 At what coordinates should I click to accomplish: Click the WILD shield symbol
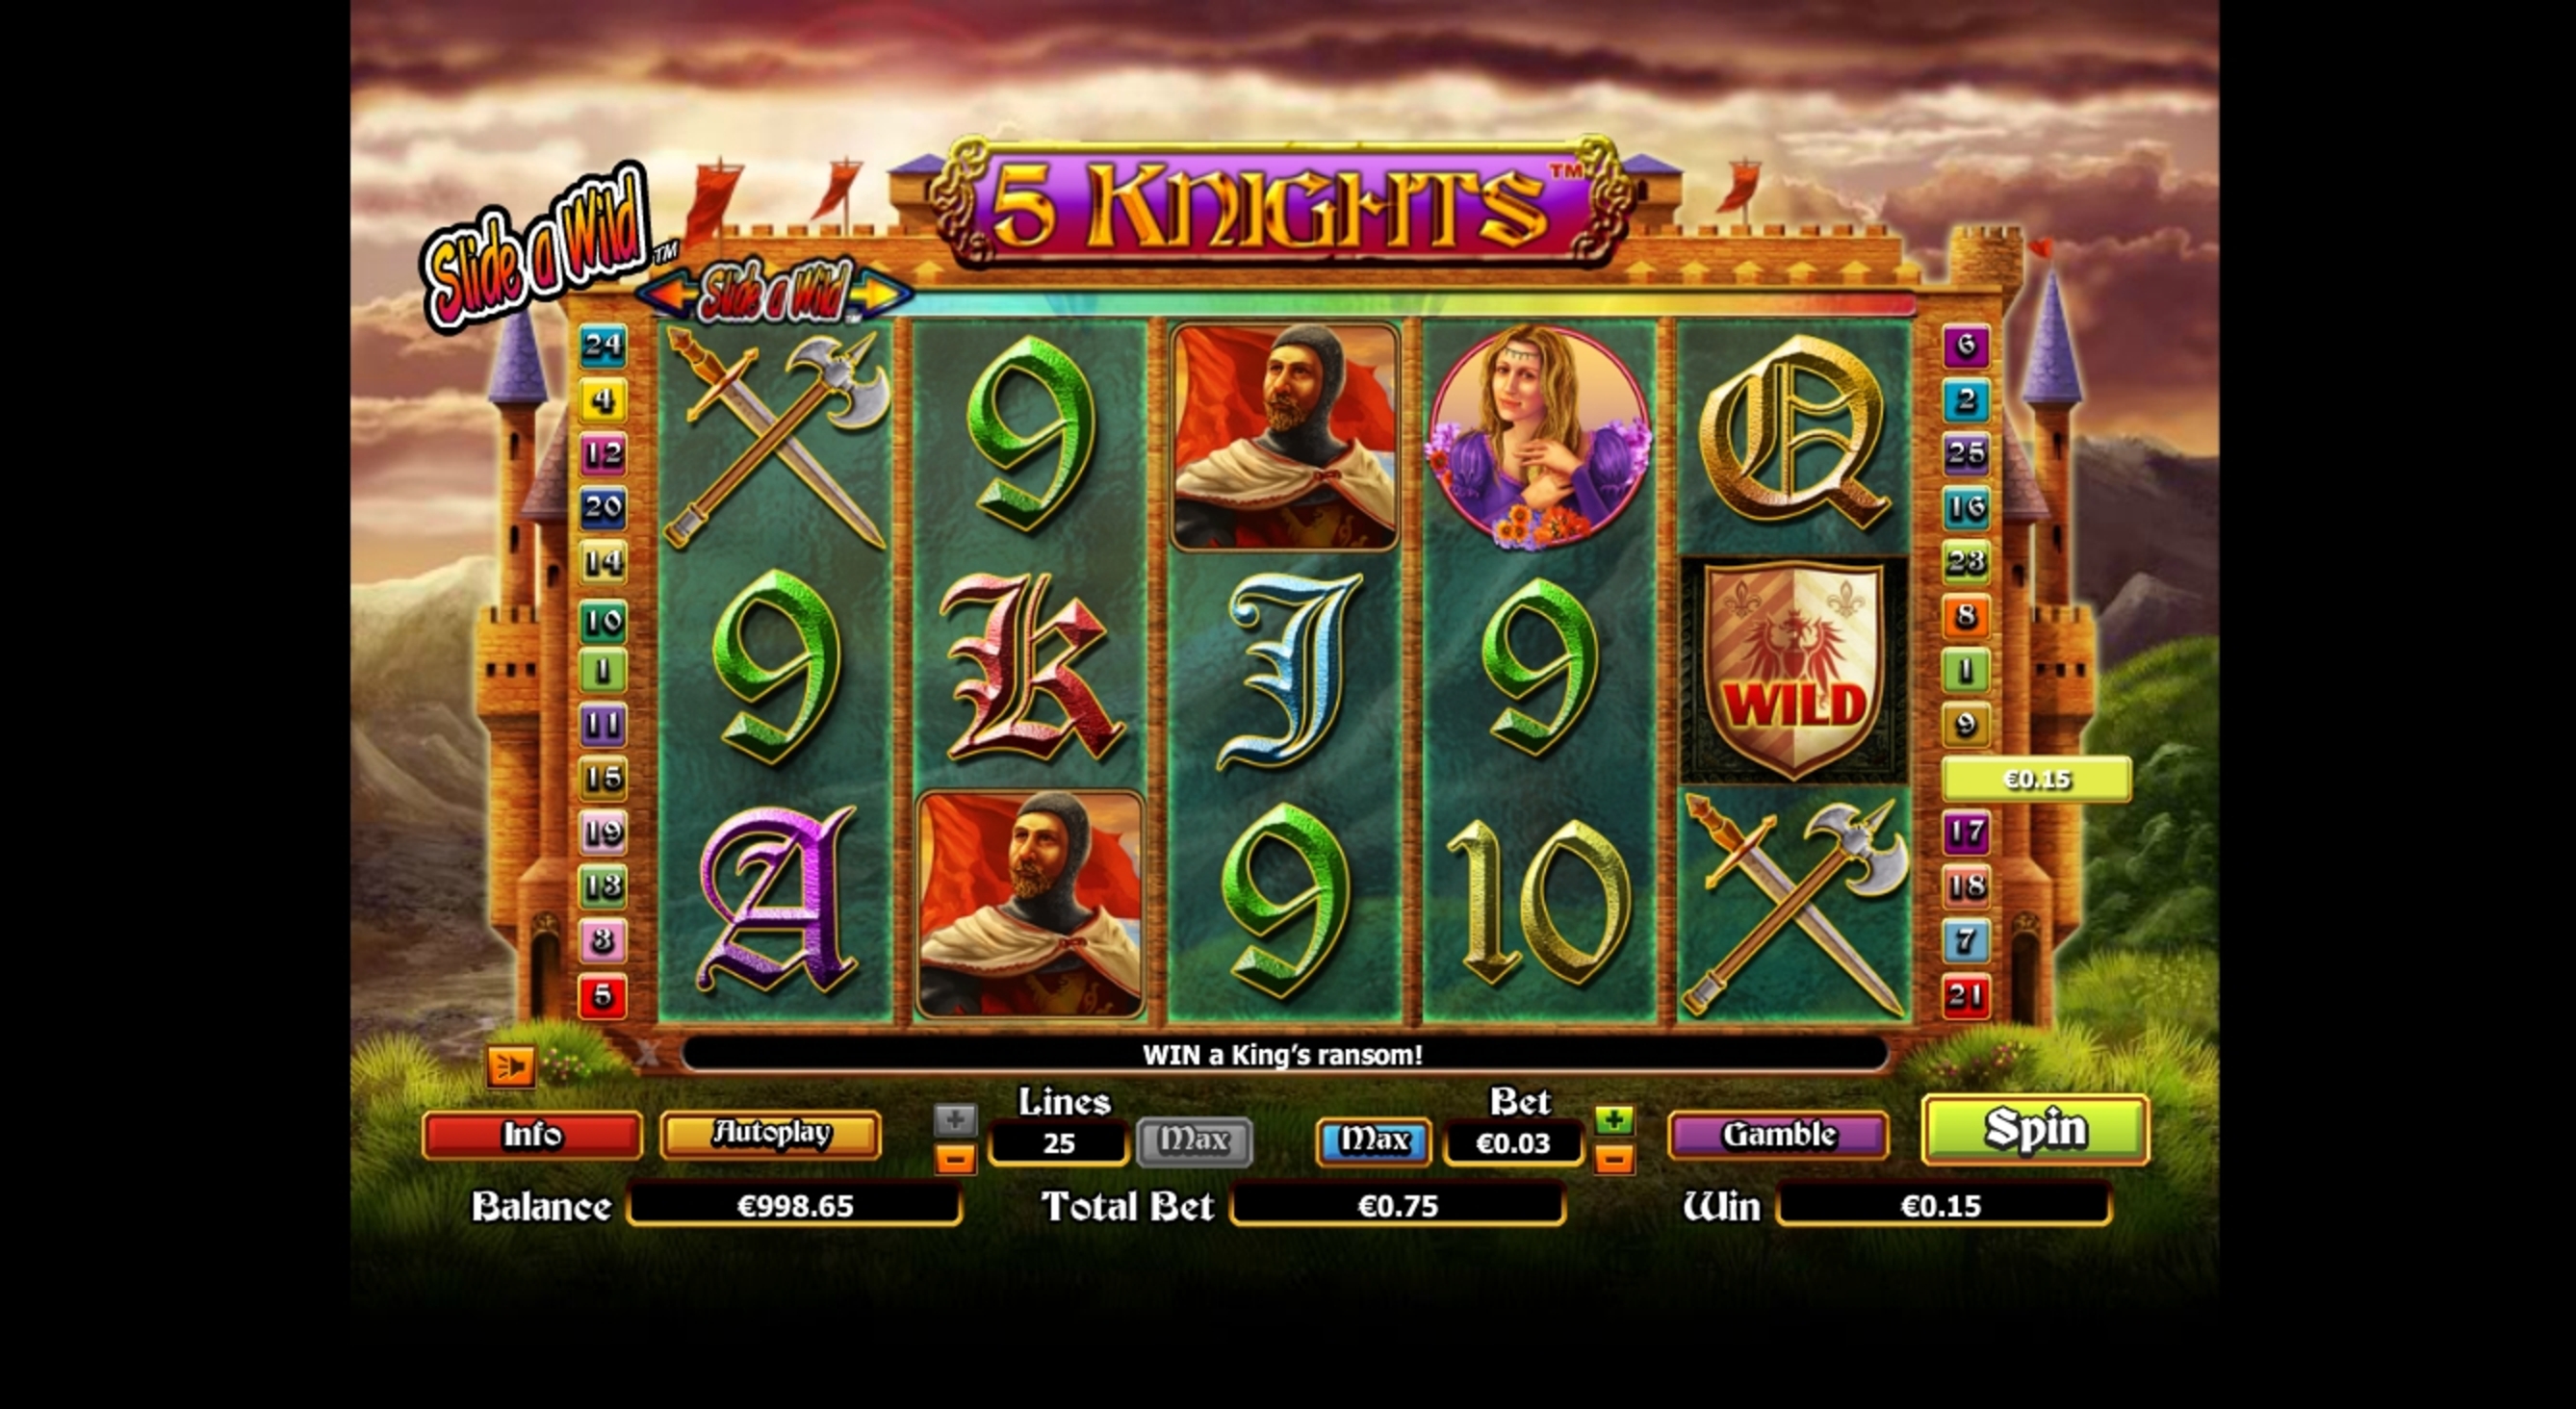click(1794, 669)
